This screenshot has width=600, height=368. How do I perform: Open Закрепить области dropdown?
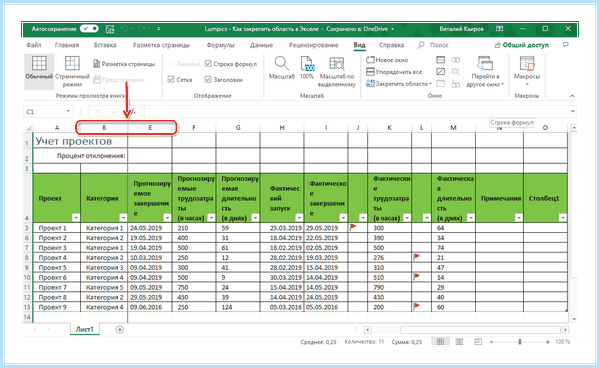pyautogui.click(x=399, y=83)
